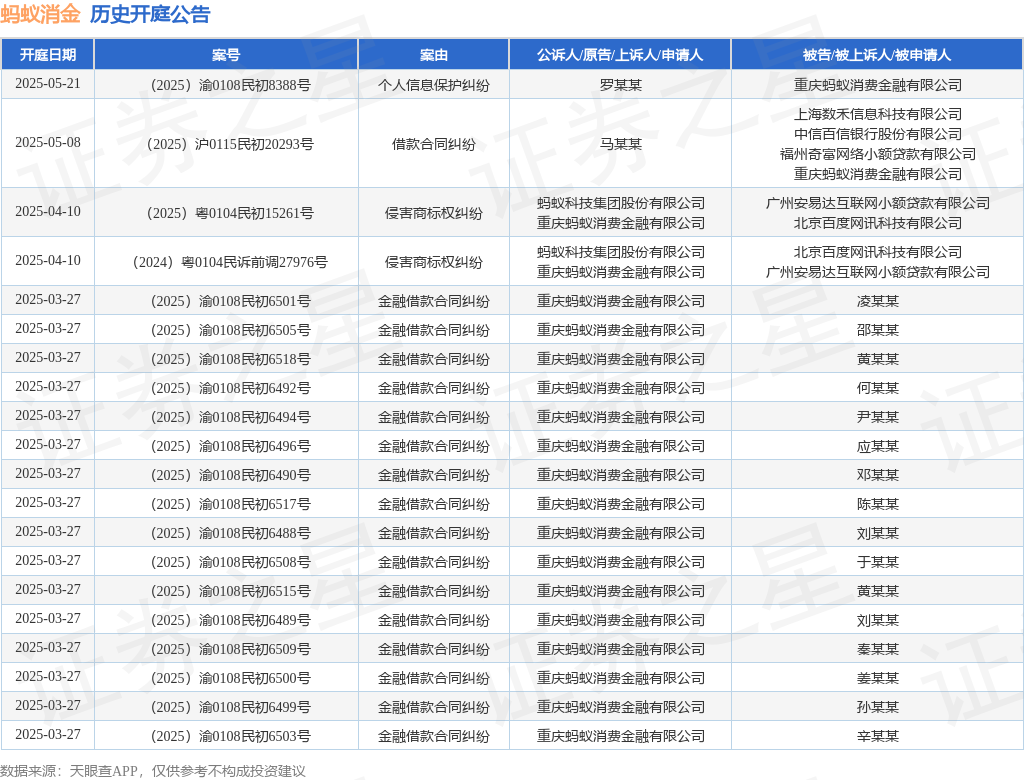Click case number 渝0108民初6490号
The width and height of the screenshot is (1024, 780).
pos(231,475)
